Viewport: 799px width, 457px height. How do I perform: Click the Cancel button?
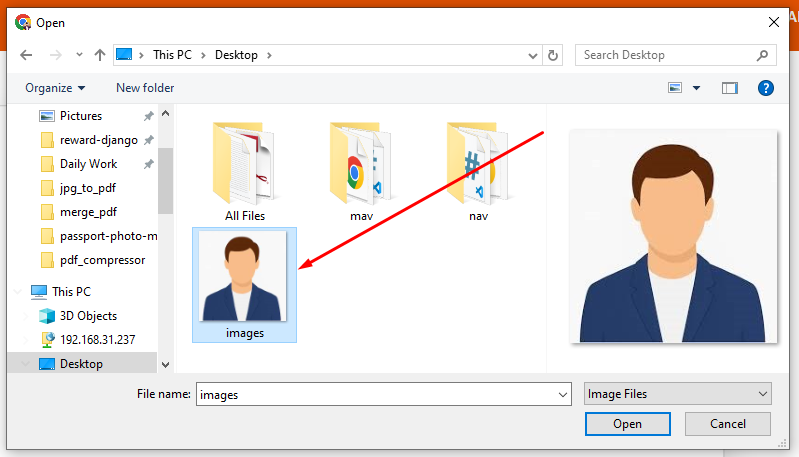pos(727,424)
